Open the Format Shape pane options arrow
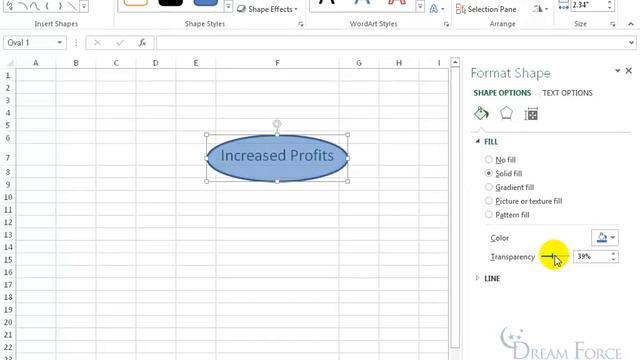This screenshot has height=360, width=640. pos(617,71)
